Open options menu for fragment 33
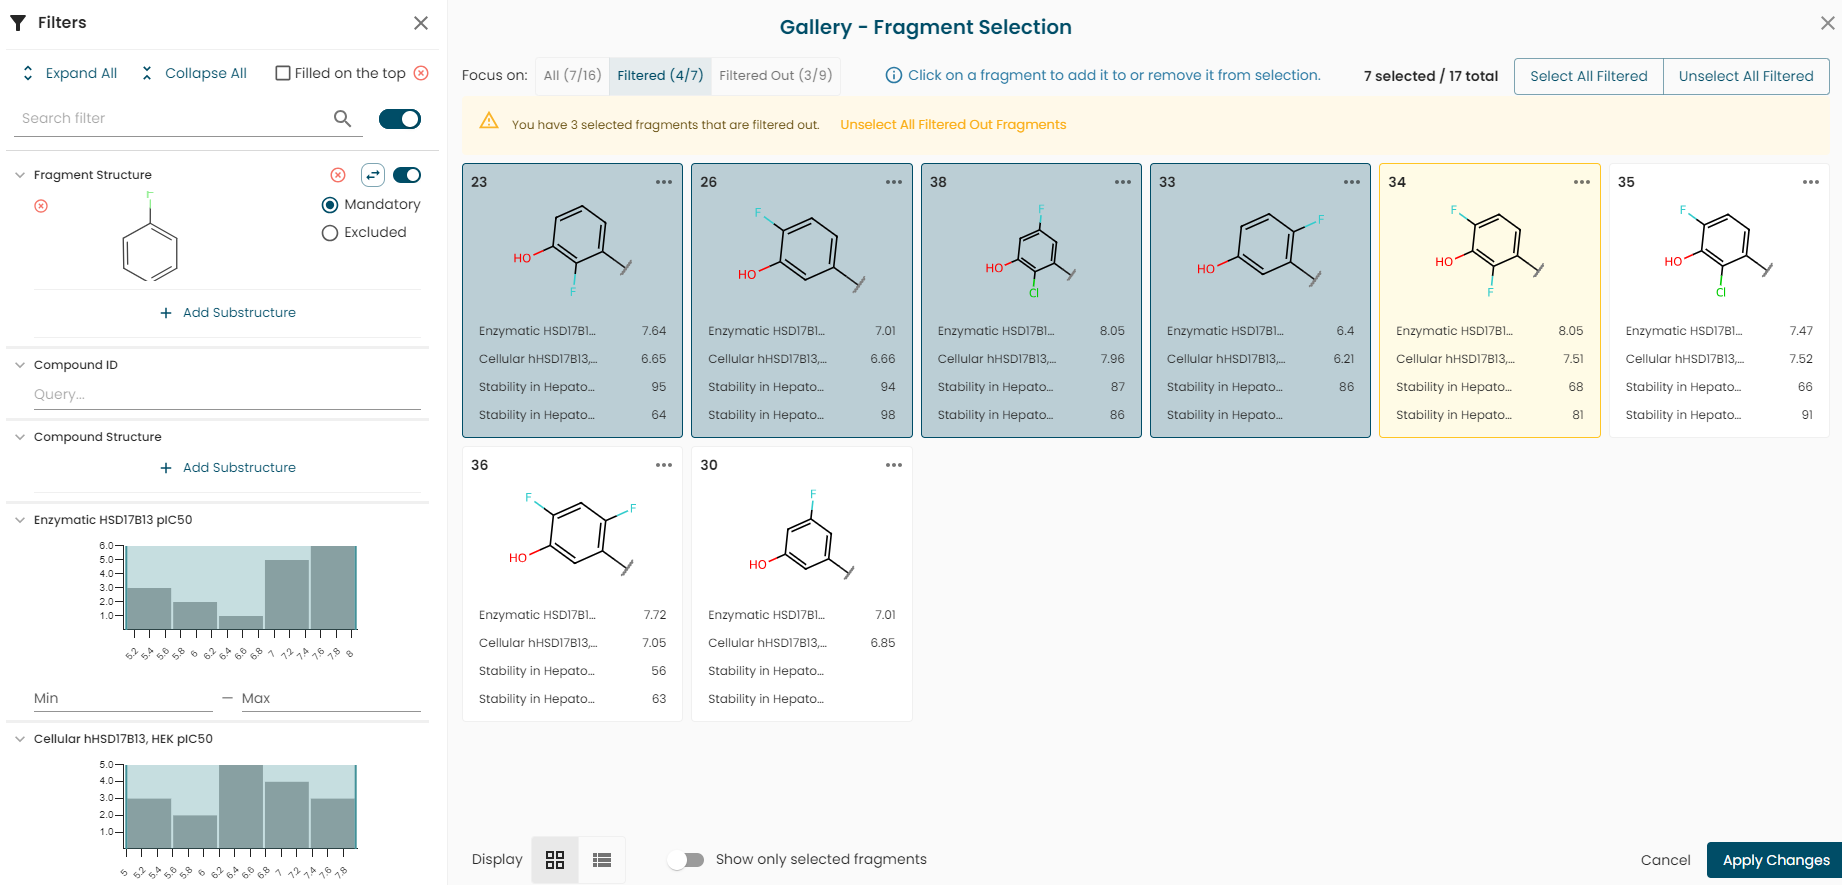1842x885 pixels. click(x=1352, y=182)
